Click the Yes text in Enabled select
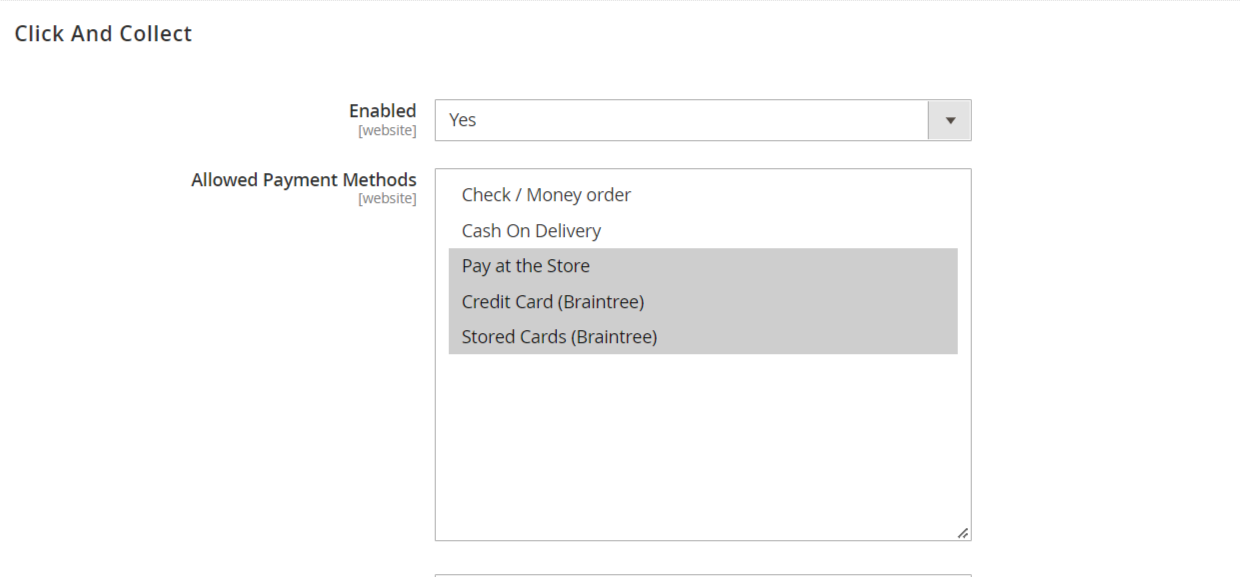Image resolution: width=1240 pixels, height=577 pixels. point(462,120)
